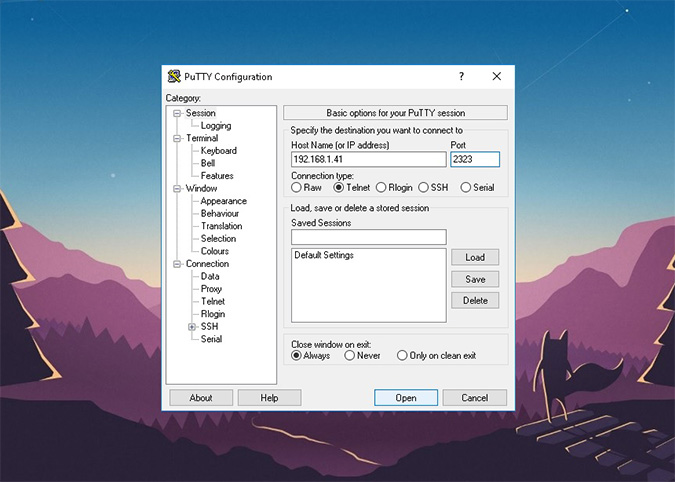675x482 pixels.
Task: Click the PuTTY icon in title bar
Action: (x=174, y=77)
